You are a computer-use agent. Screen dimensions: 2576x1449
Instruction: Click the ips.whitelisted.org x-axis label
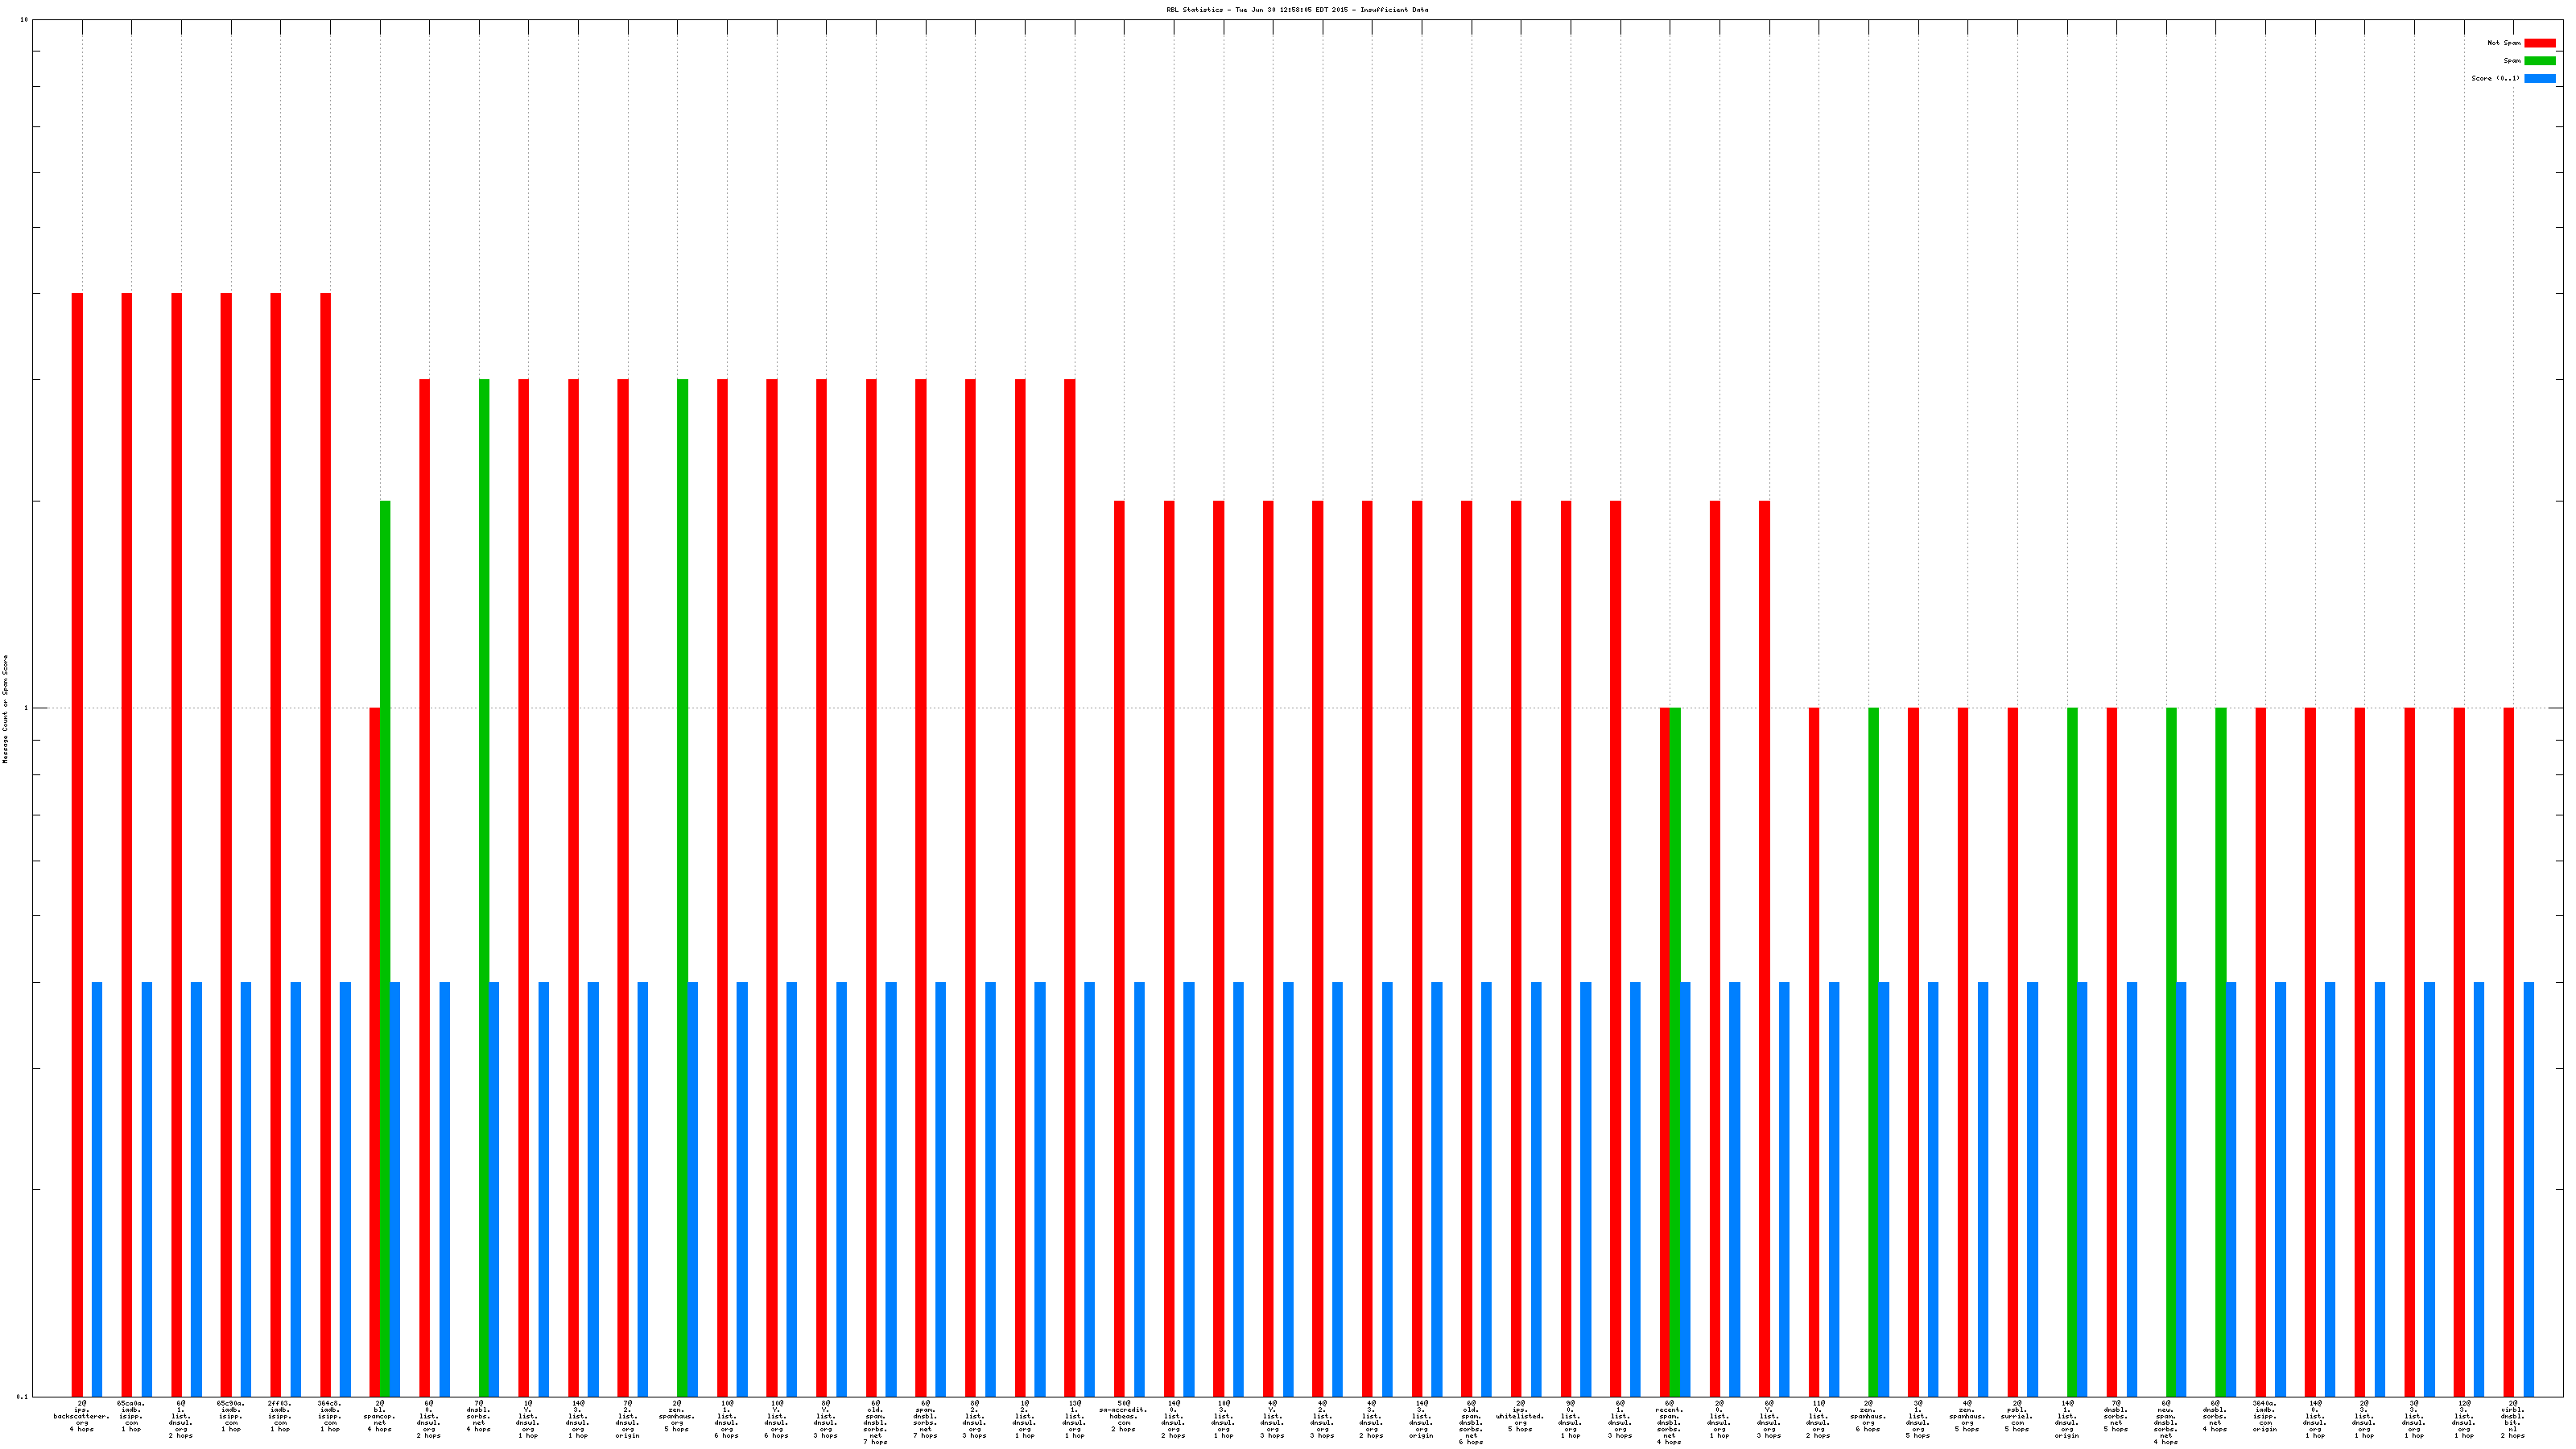coord(1520,1416)
